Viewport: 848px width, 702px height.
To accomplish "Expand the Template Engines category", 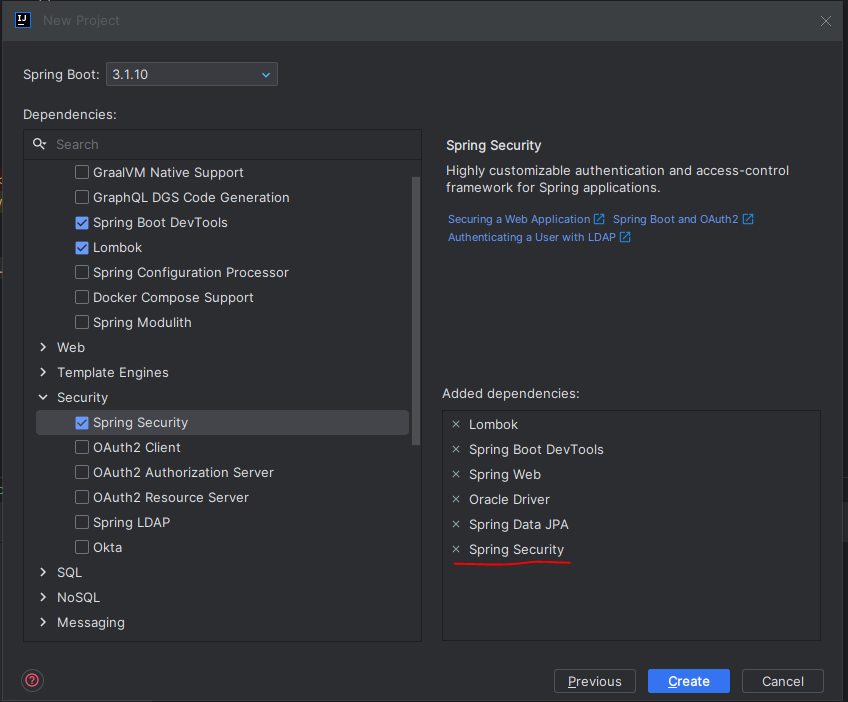I will pos(43,372).
